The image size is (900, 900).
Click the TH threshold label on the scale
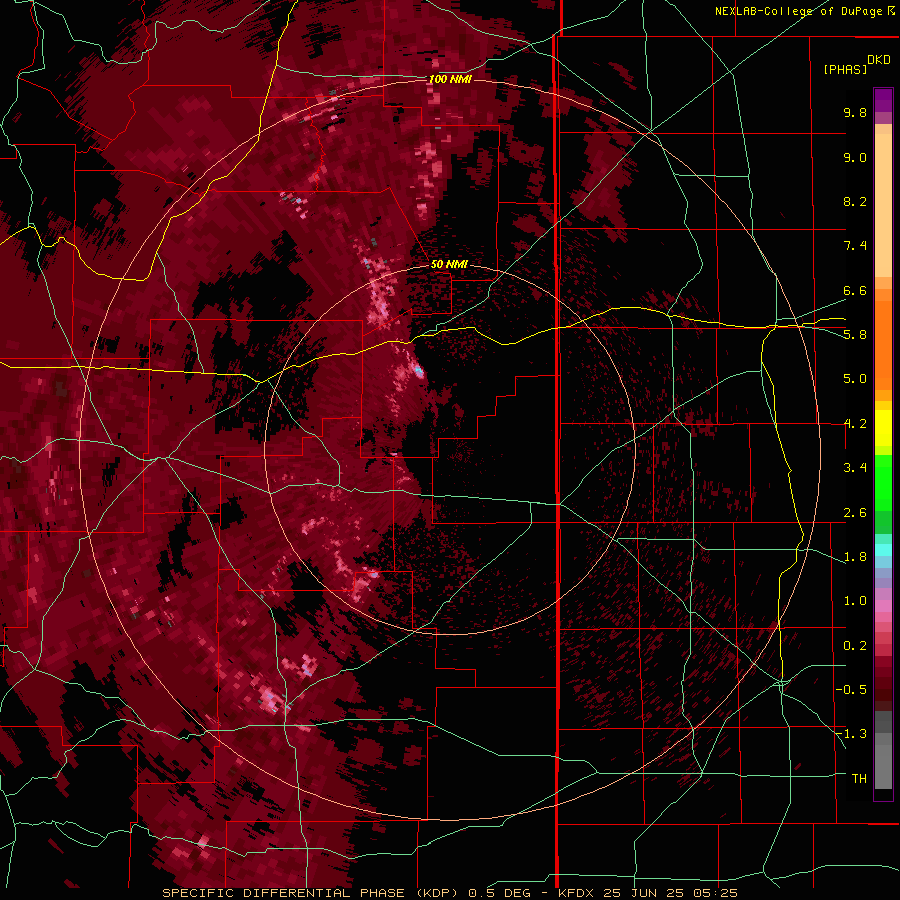point(859,779)
